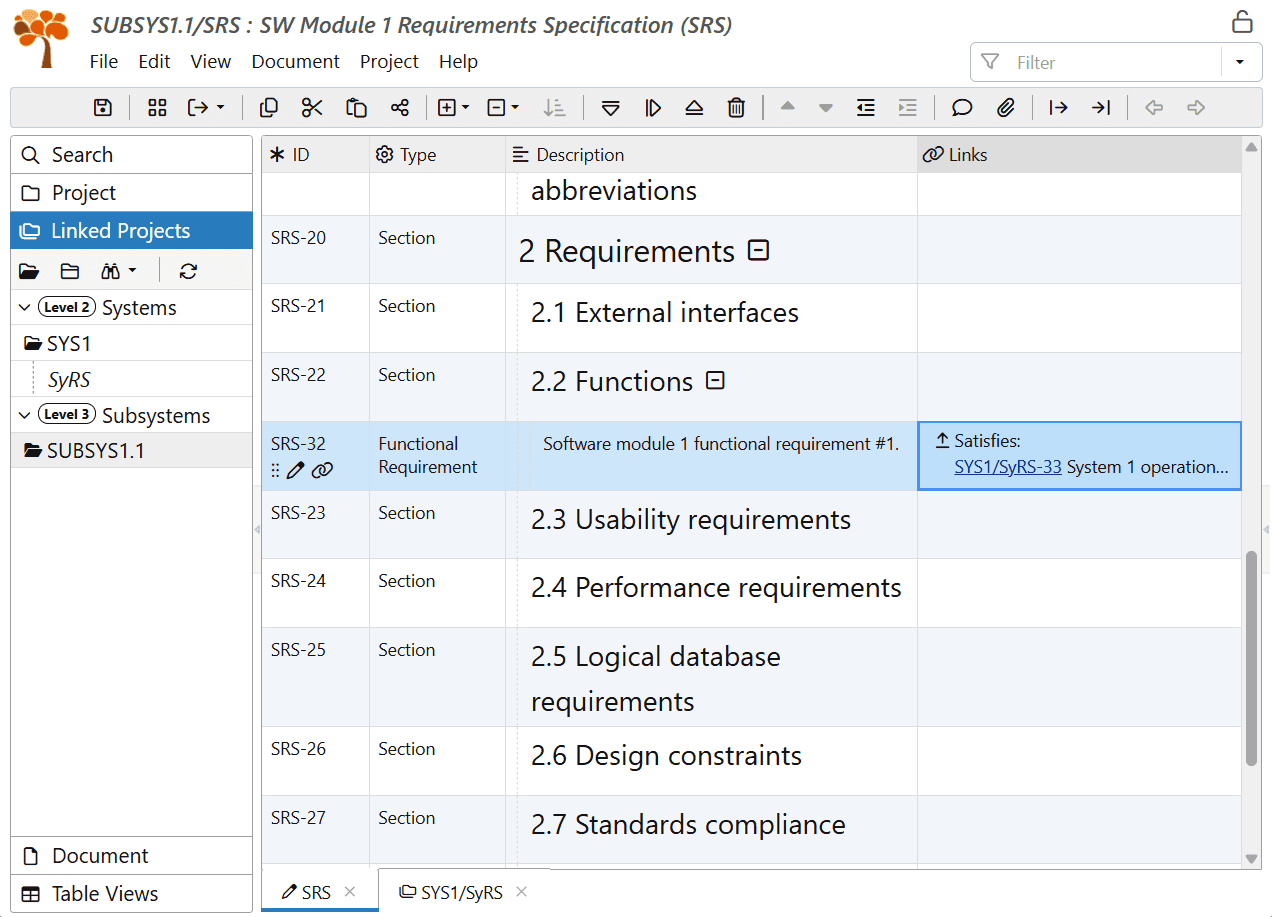The width and height of the screenshot is (1272, 917).
Task: Collapse the 2 Requirements section
Action: pyautogui.click(x=759, y=251)
